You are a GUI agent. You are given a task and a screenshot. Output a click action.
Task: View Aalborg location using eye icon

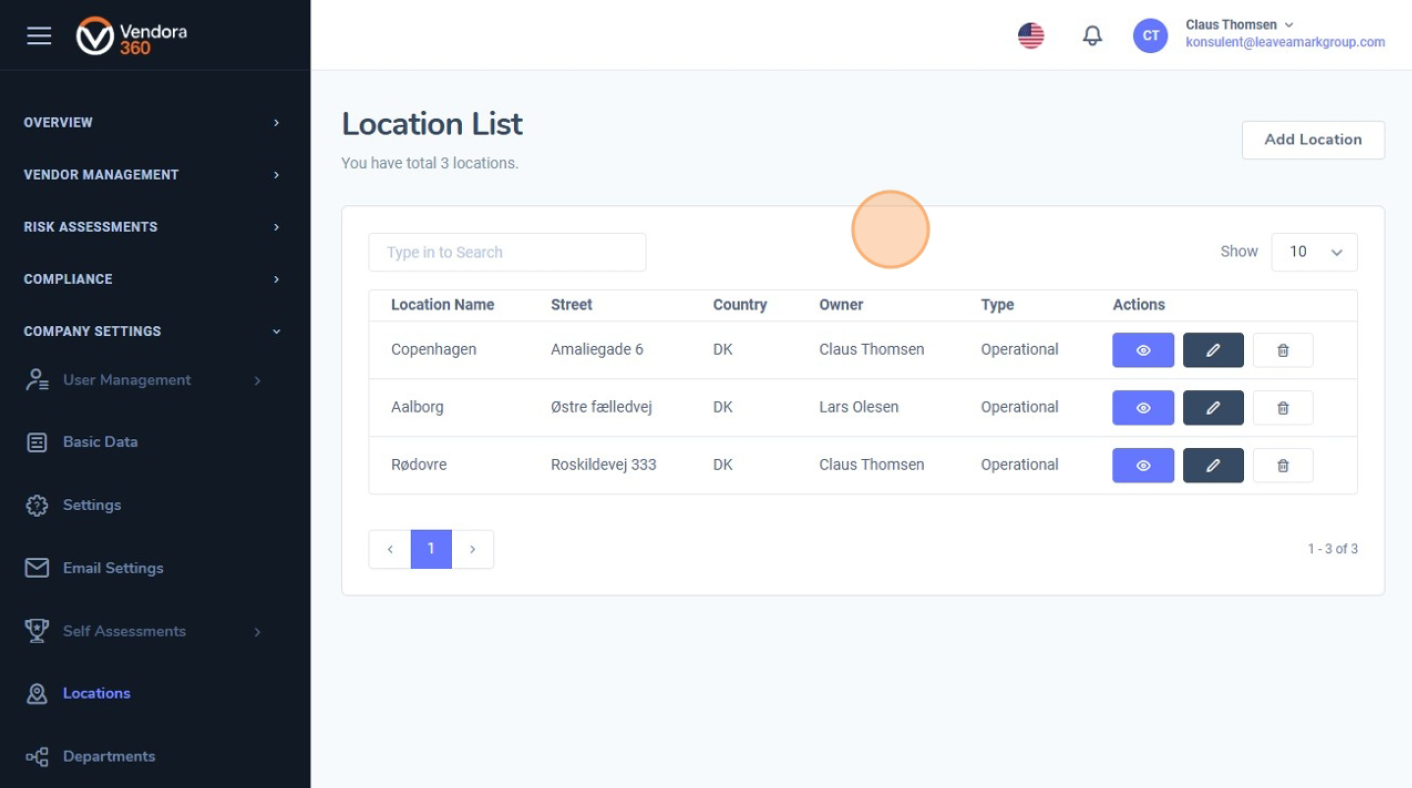point(1143,408)
